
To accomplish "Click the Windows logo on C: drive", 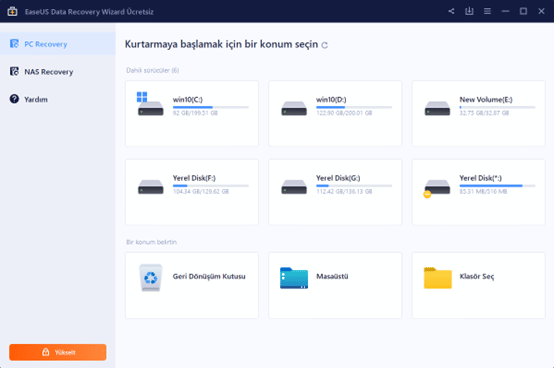I will 142,97.
